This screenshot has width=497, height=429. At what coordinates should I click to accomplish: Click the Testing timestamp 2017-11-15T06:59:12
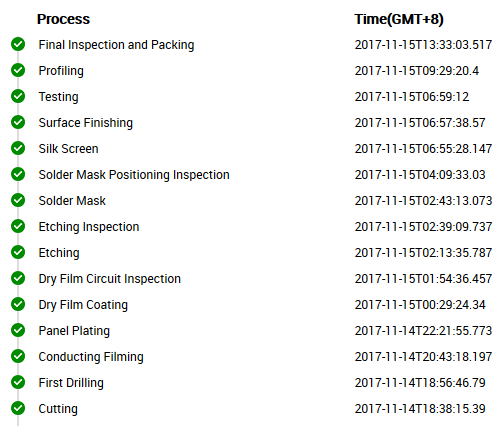coord(412,97)
